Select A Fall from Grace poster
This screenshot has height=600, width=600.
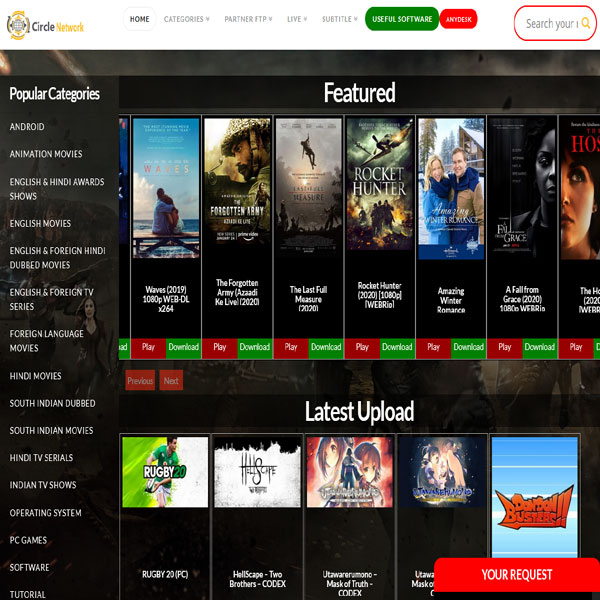(522, 188)
